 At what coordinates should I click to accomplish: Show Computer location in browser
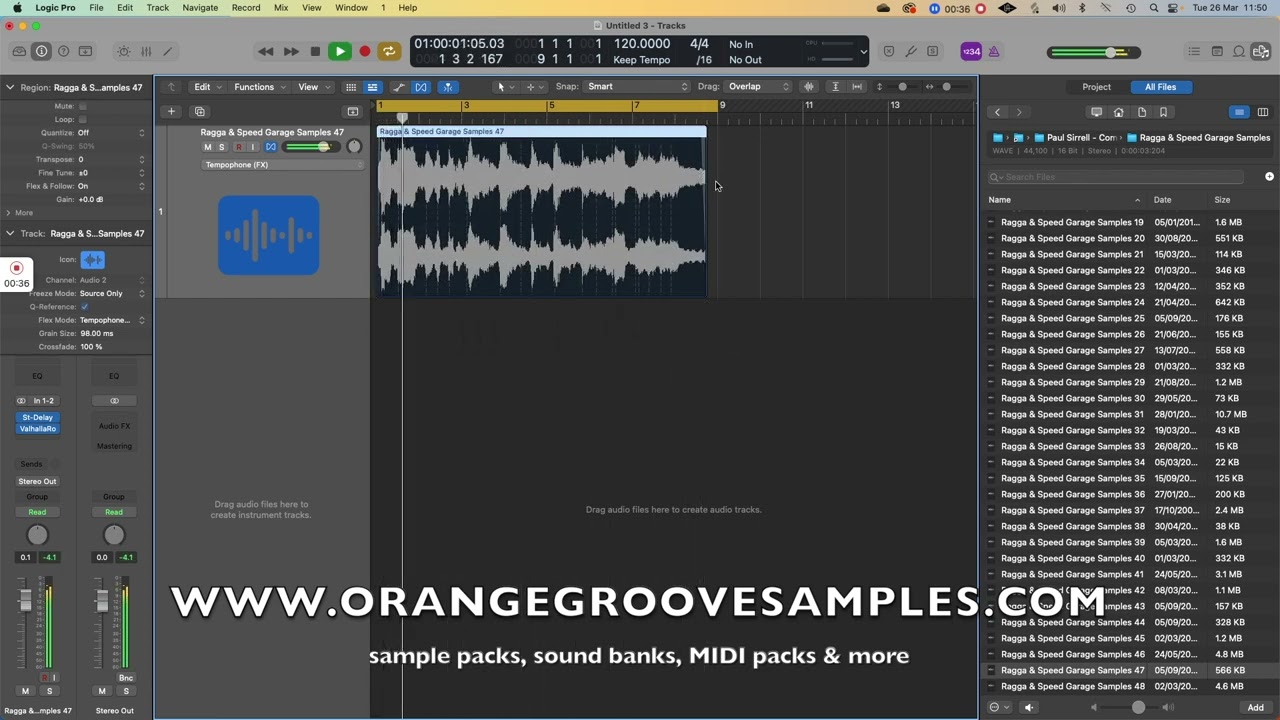click(1096, 113)
